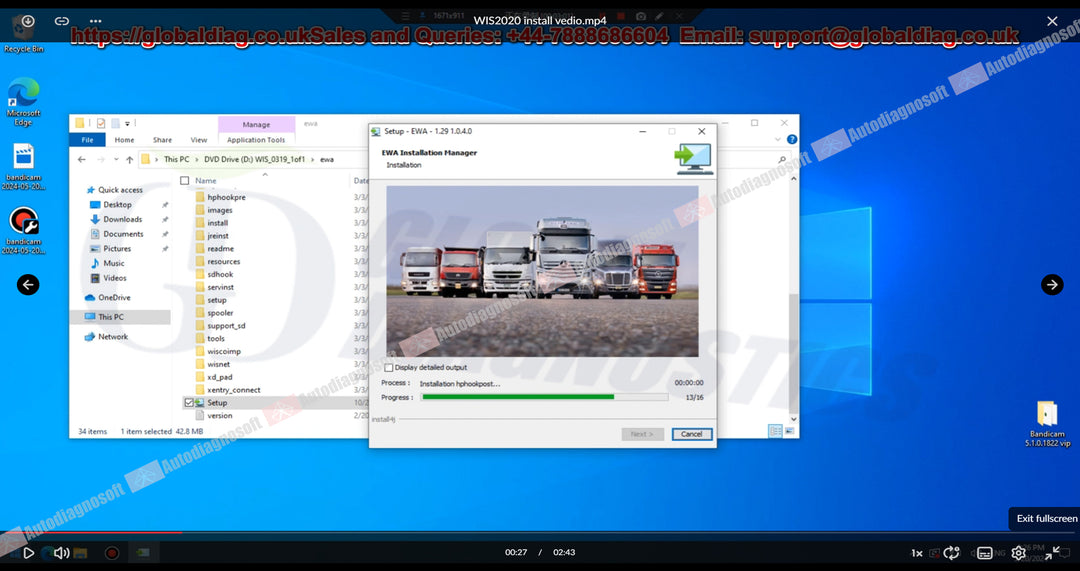This screenshot has height=571, width=1080.
Task: Click This PC in the address breadcrumb
Action: (x=176, y=159)
